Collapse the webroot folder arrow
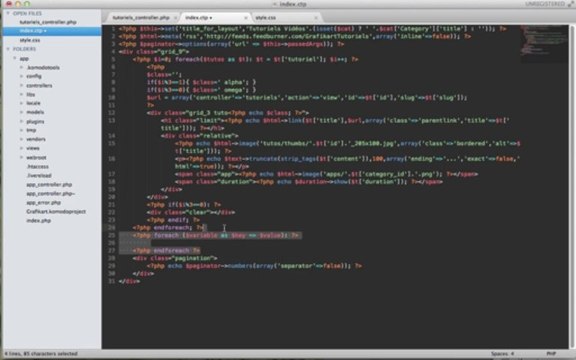 (22, 157)
